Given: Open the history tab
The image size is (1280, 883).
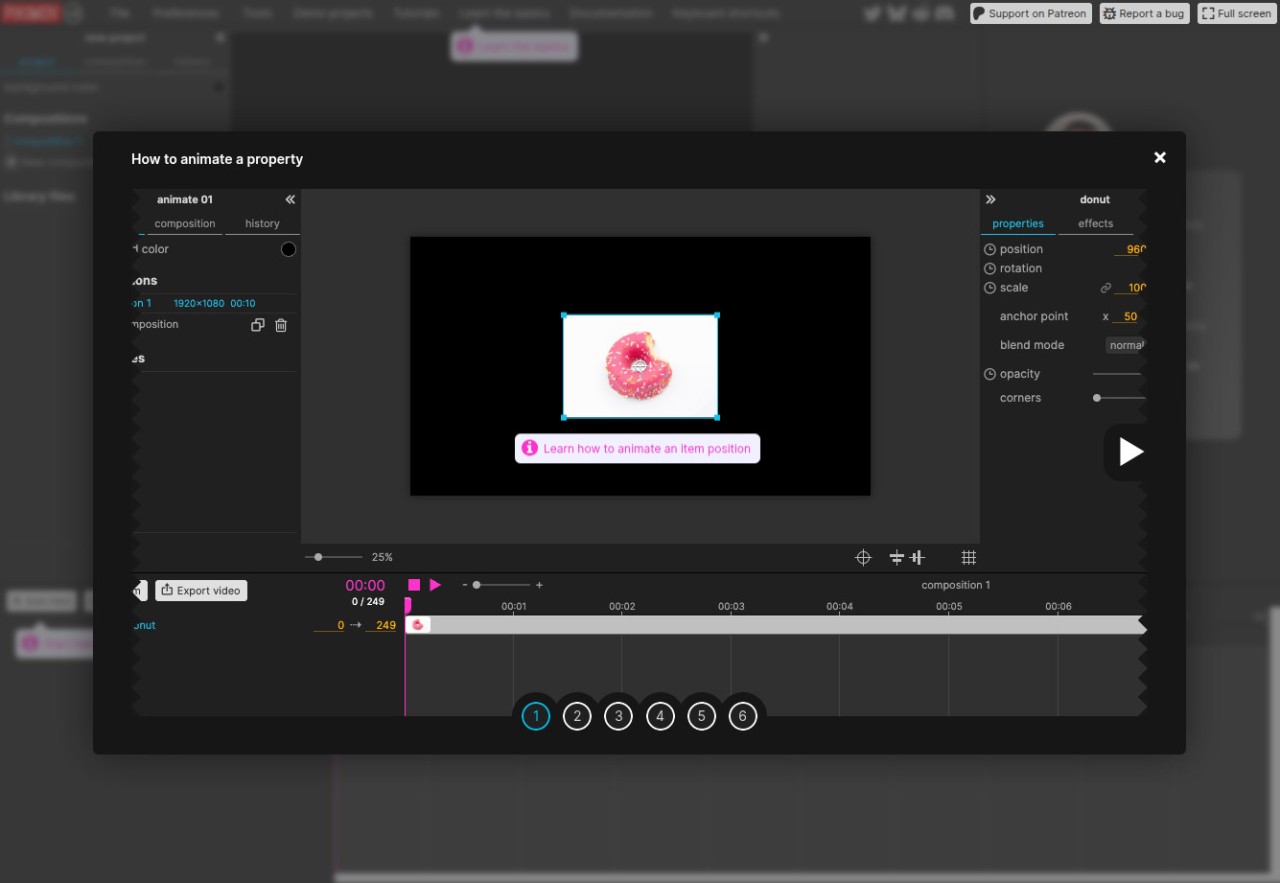Looking at the screenshot, I should coord(262,224).
